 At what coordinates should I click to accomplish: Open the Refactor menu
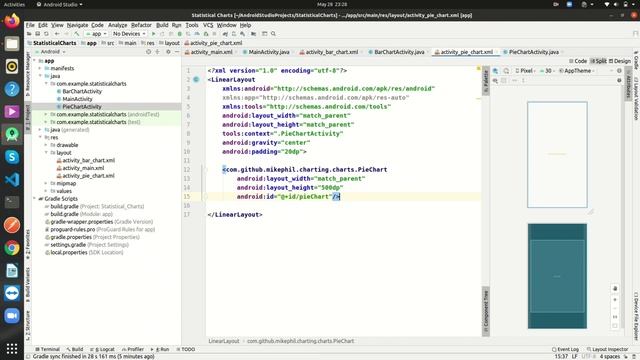[x=141, y=25]
